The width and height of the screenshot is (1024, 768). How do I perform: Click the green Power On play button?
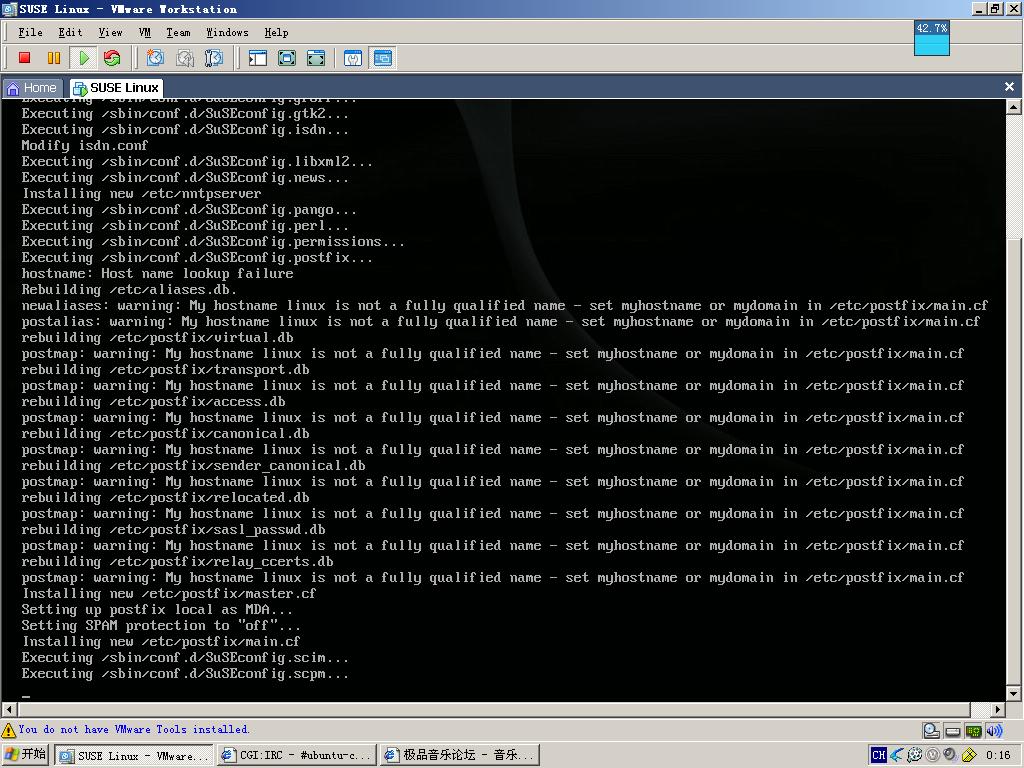[84, 58]
